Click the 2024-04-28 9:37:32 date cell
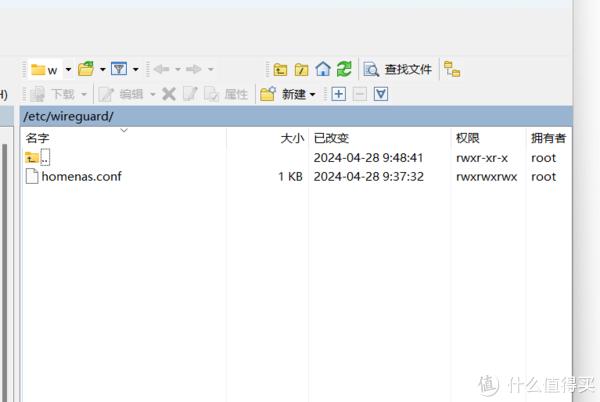Image resolution: width=600 pixels, height=402 pixels. click(368, 176)
